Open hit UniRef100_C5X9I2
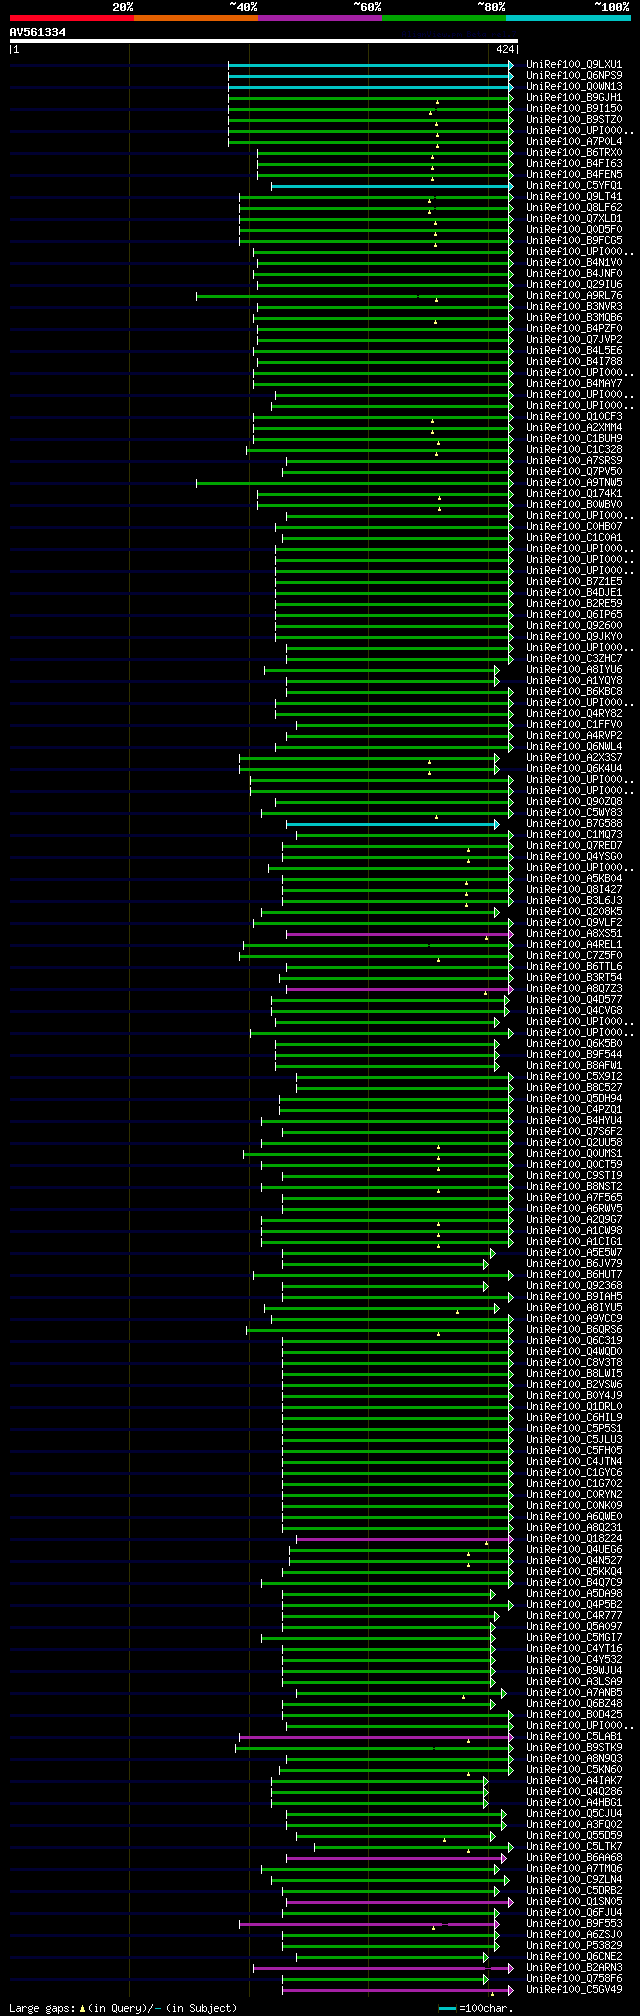 pos(574,1076)
